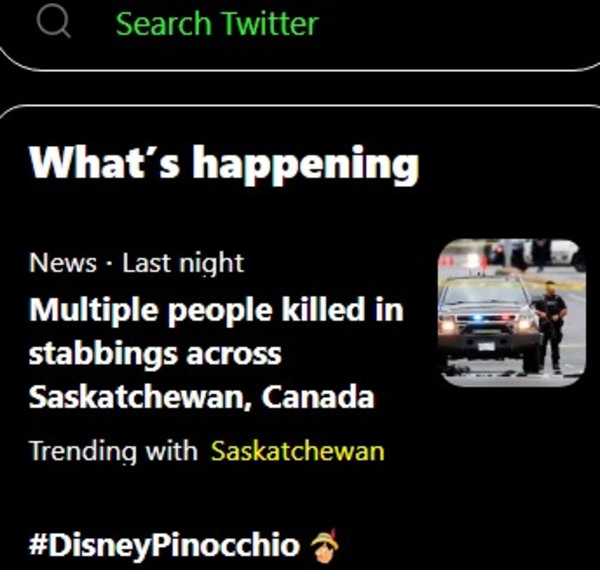Click the "News" category label
This screenshot has height=570, width=600.
coord(63,264)
